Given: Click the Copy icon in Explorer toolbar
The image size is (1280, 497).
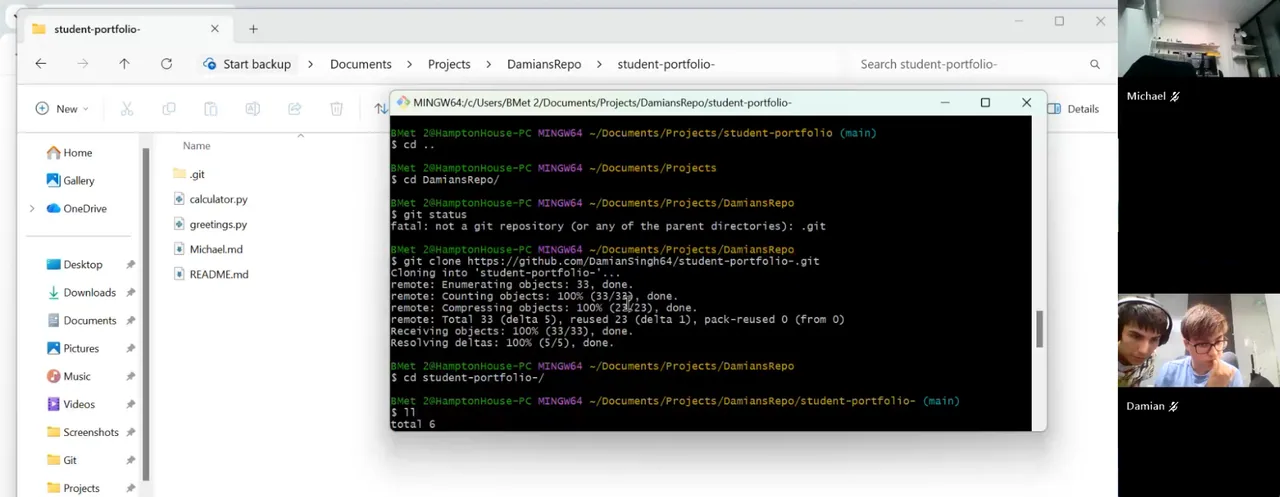Looking at the screenshot, I should 169,109.
